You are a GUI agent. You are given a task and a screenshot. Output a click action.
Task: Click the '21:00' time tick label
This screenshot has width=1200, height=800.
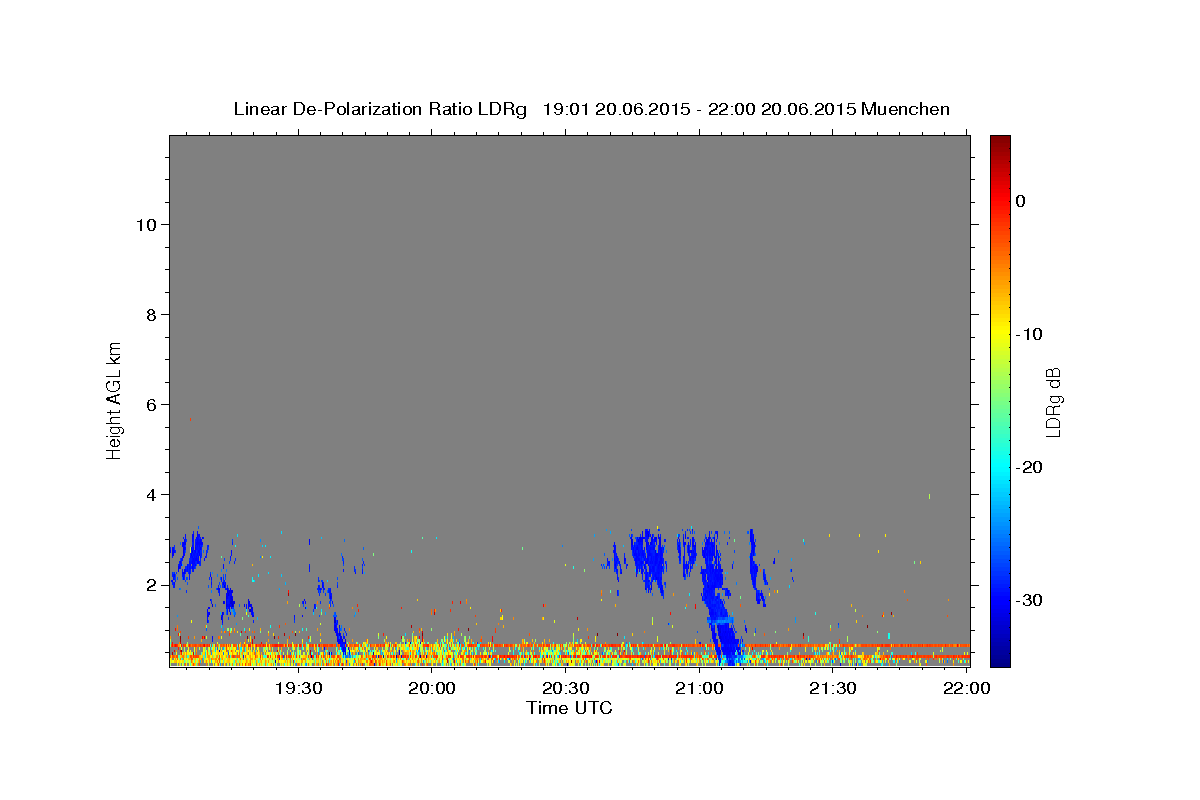pos(699,688)
